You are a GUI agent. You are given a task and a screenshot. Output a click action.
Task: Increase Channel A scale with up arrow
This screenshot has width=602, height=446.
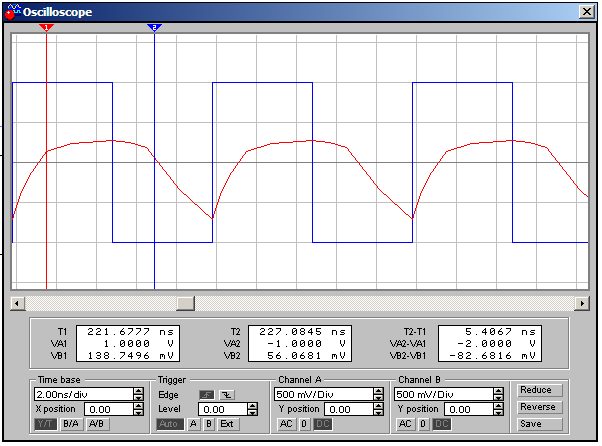click(x=379, y=391)
